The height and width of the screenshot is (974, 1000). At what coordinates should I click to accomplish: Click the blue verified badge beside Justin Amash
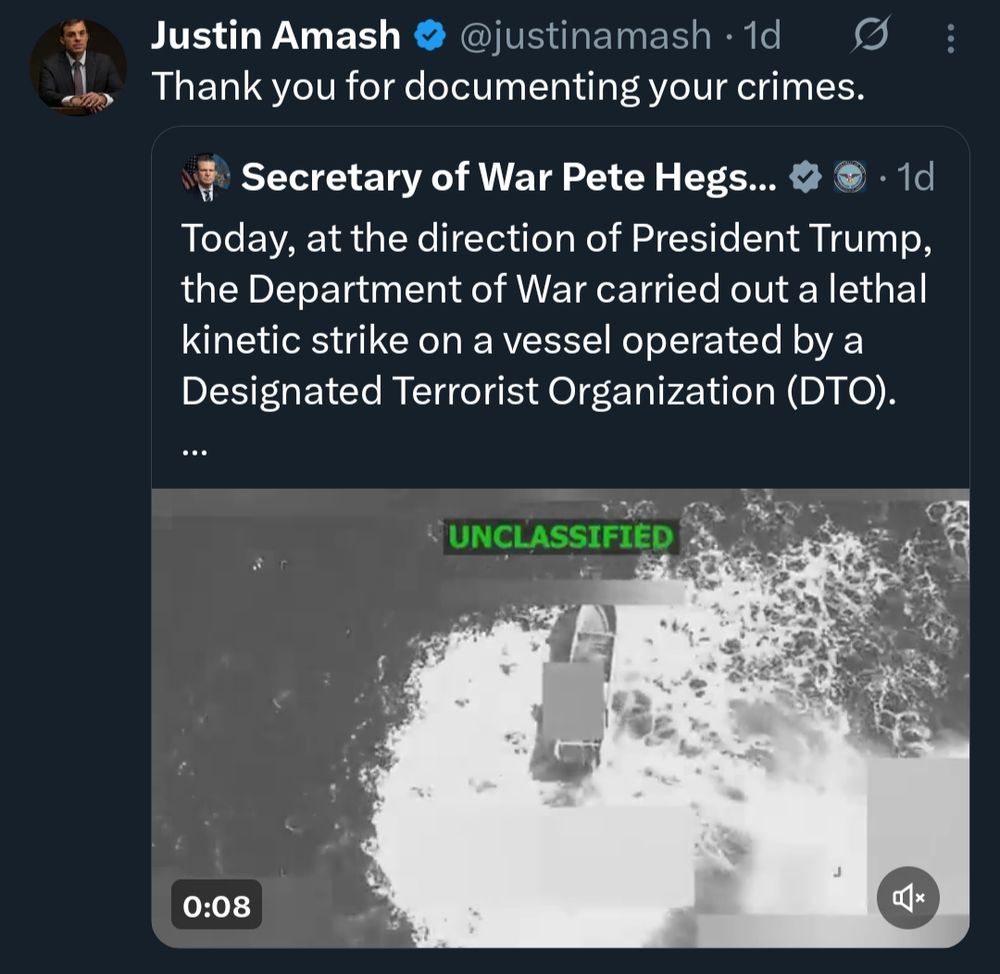[430, 37]
